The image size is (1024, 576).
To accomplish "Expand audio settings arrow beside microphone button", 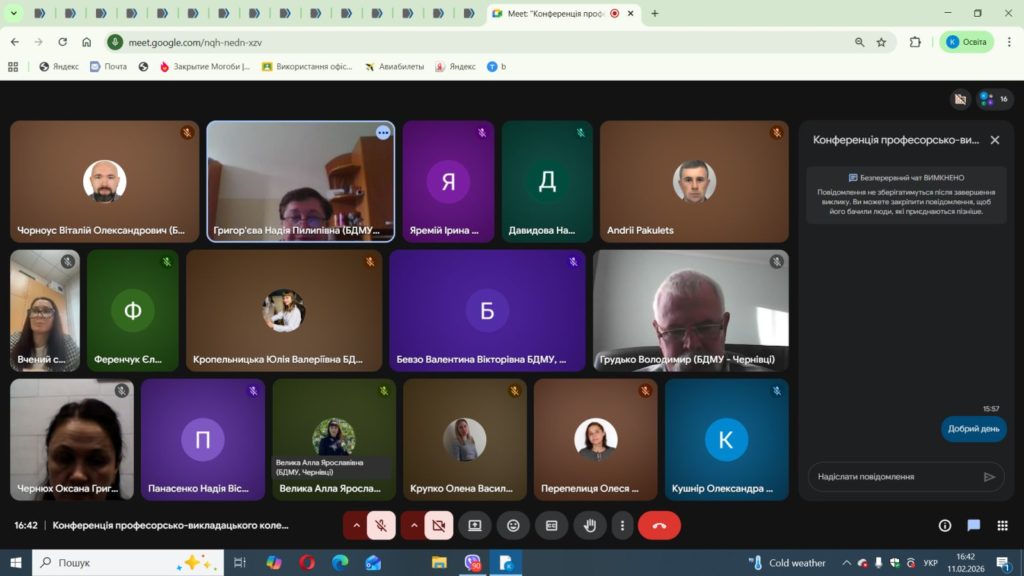I will coord(355,525).
